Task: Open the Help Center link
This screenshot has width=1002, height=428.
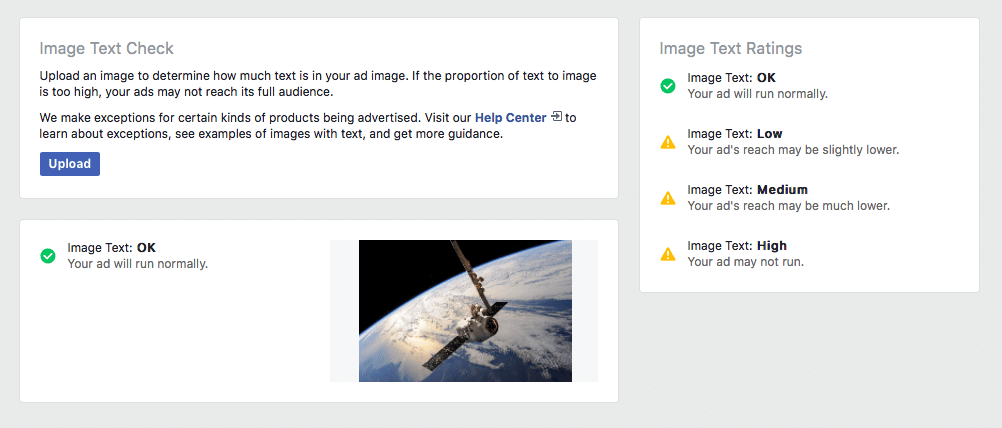Action: (510, 118)
